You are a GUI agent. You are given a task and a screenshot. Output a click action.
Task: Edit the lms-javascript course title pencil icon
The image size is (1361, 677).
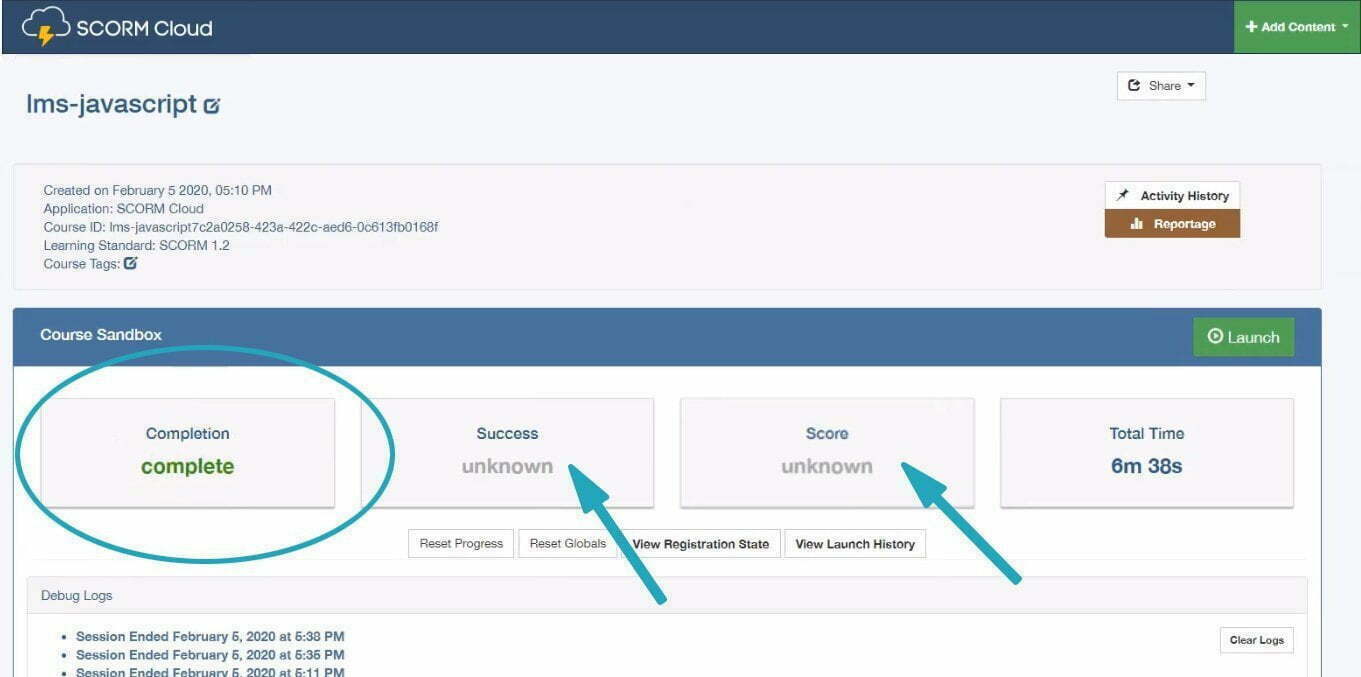point(211,105)
